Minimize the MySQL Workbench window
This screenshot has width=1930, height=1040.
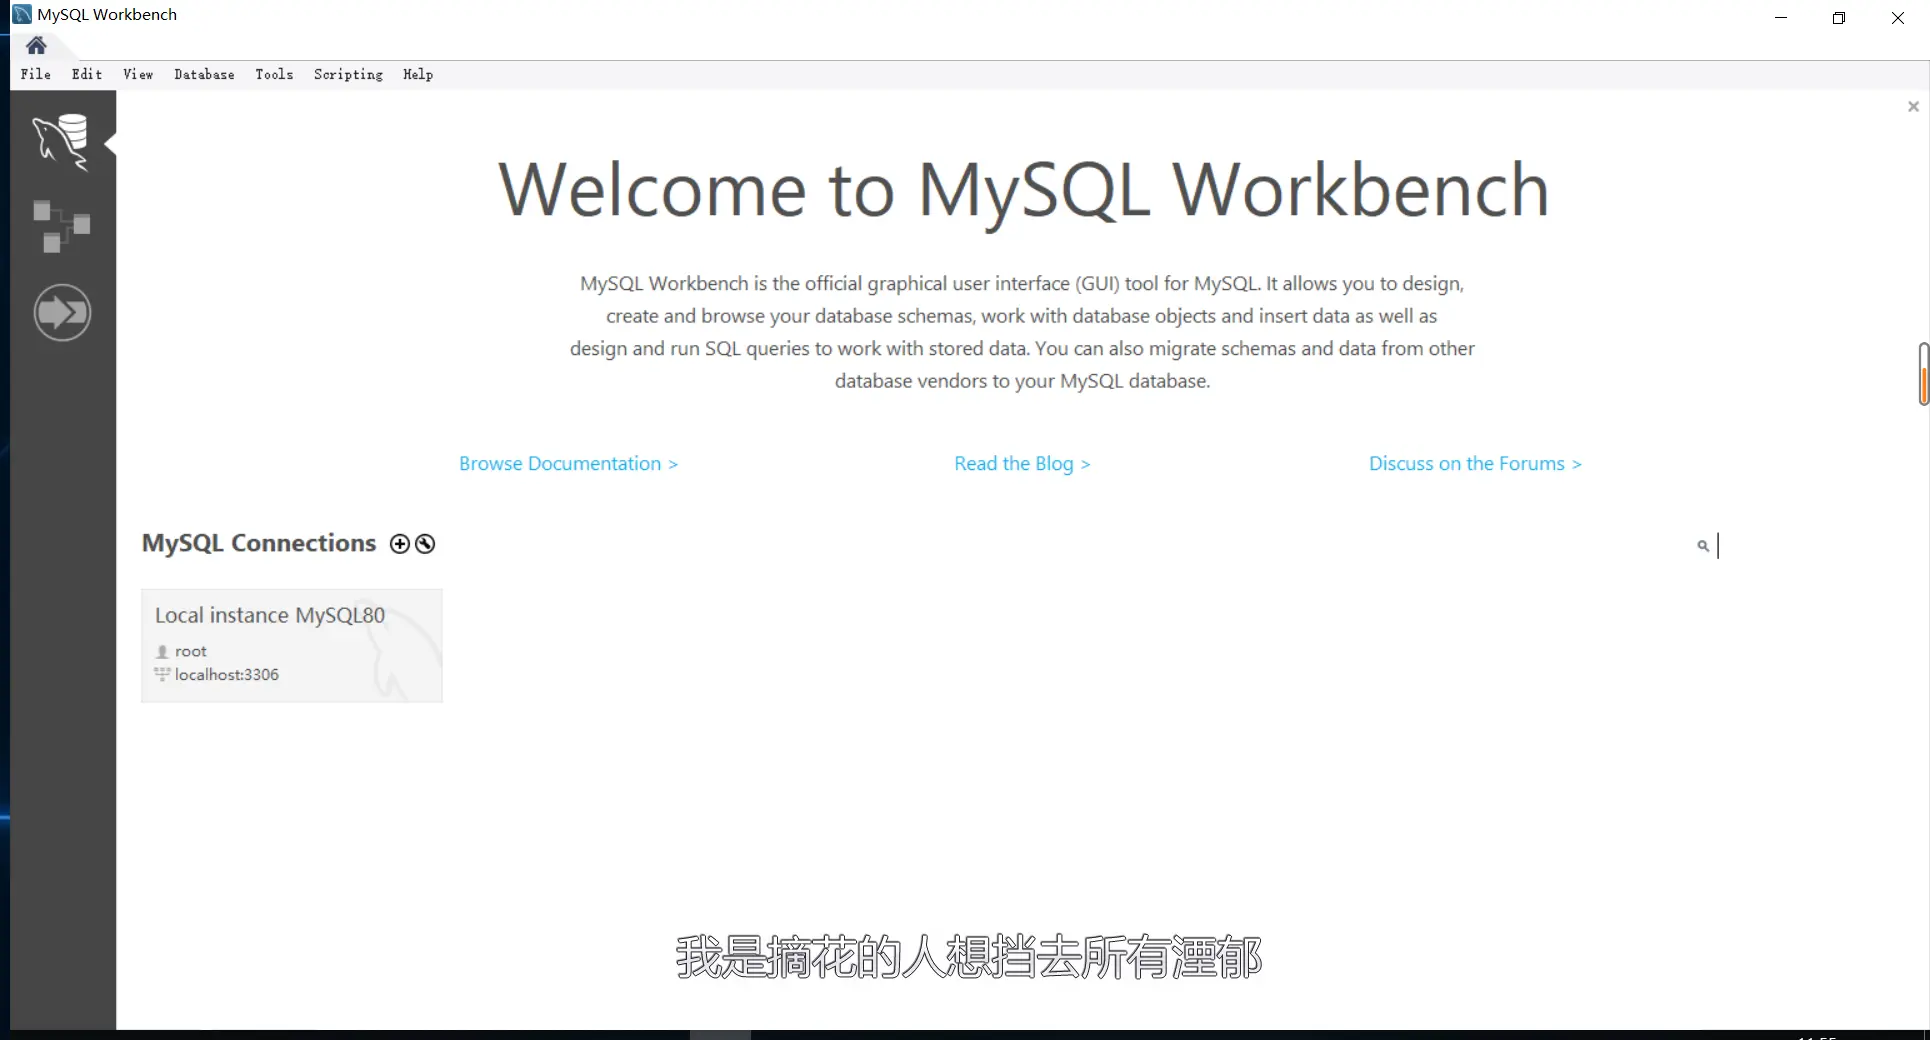click(1781, 17)
